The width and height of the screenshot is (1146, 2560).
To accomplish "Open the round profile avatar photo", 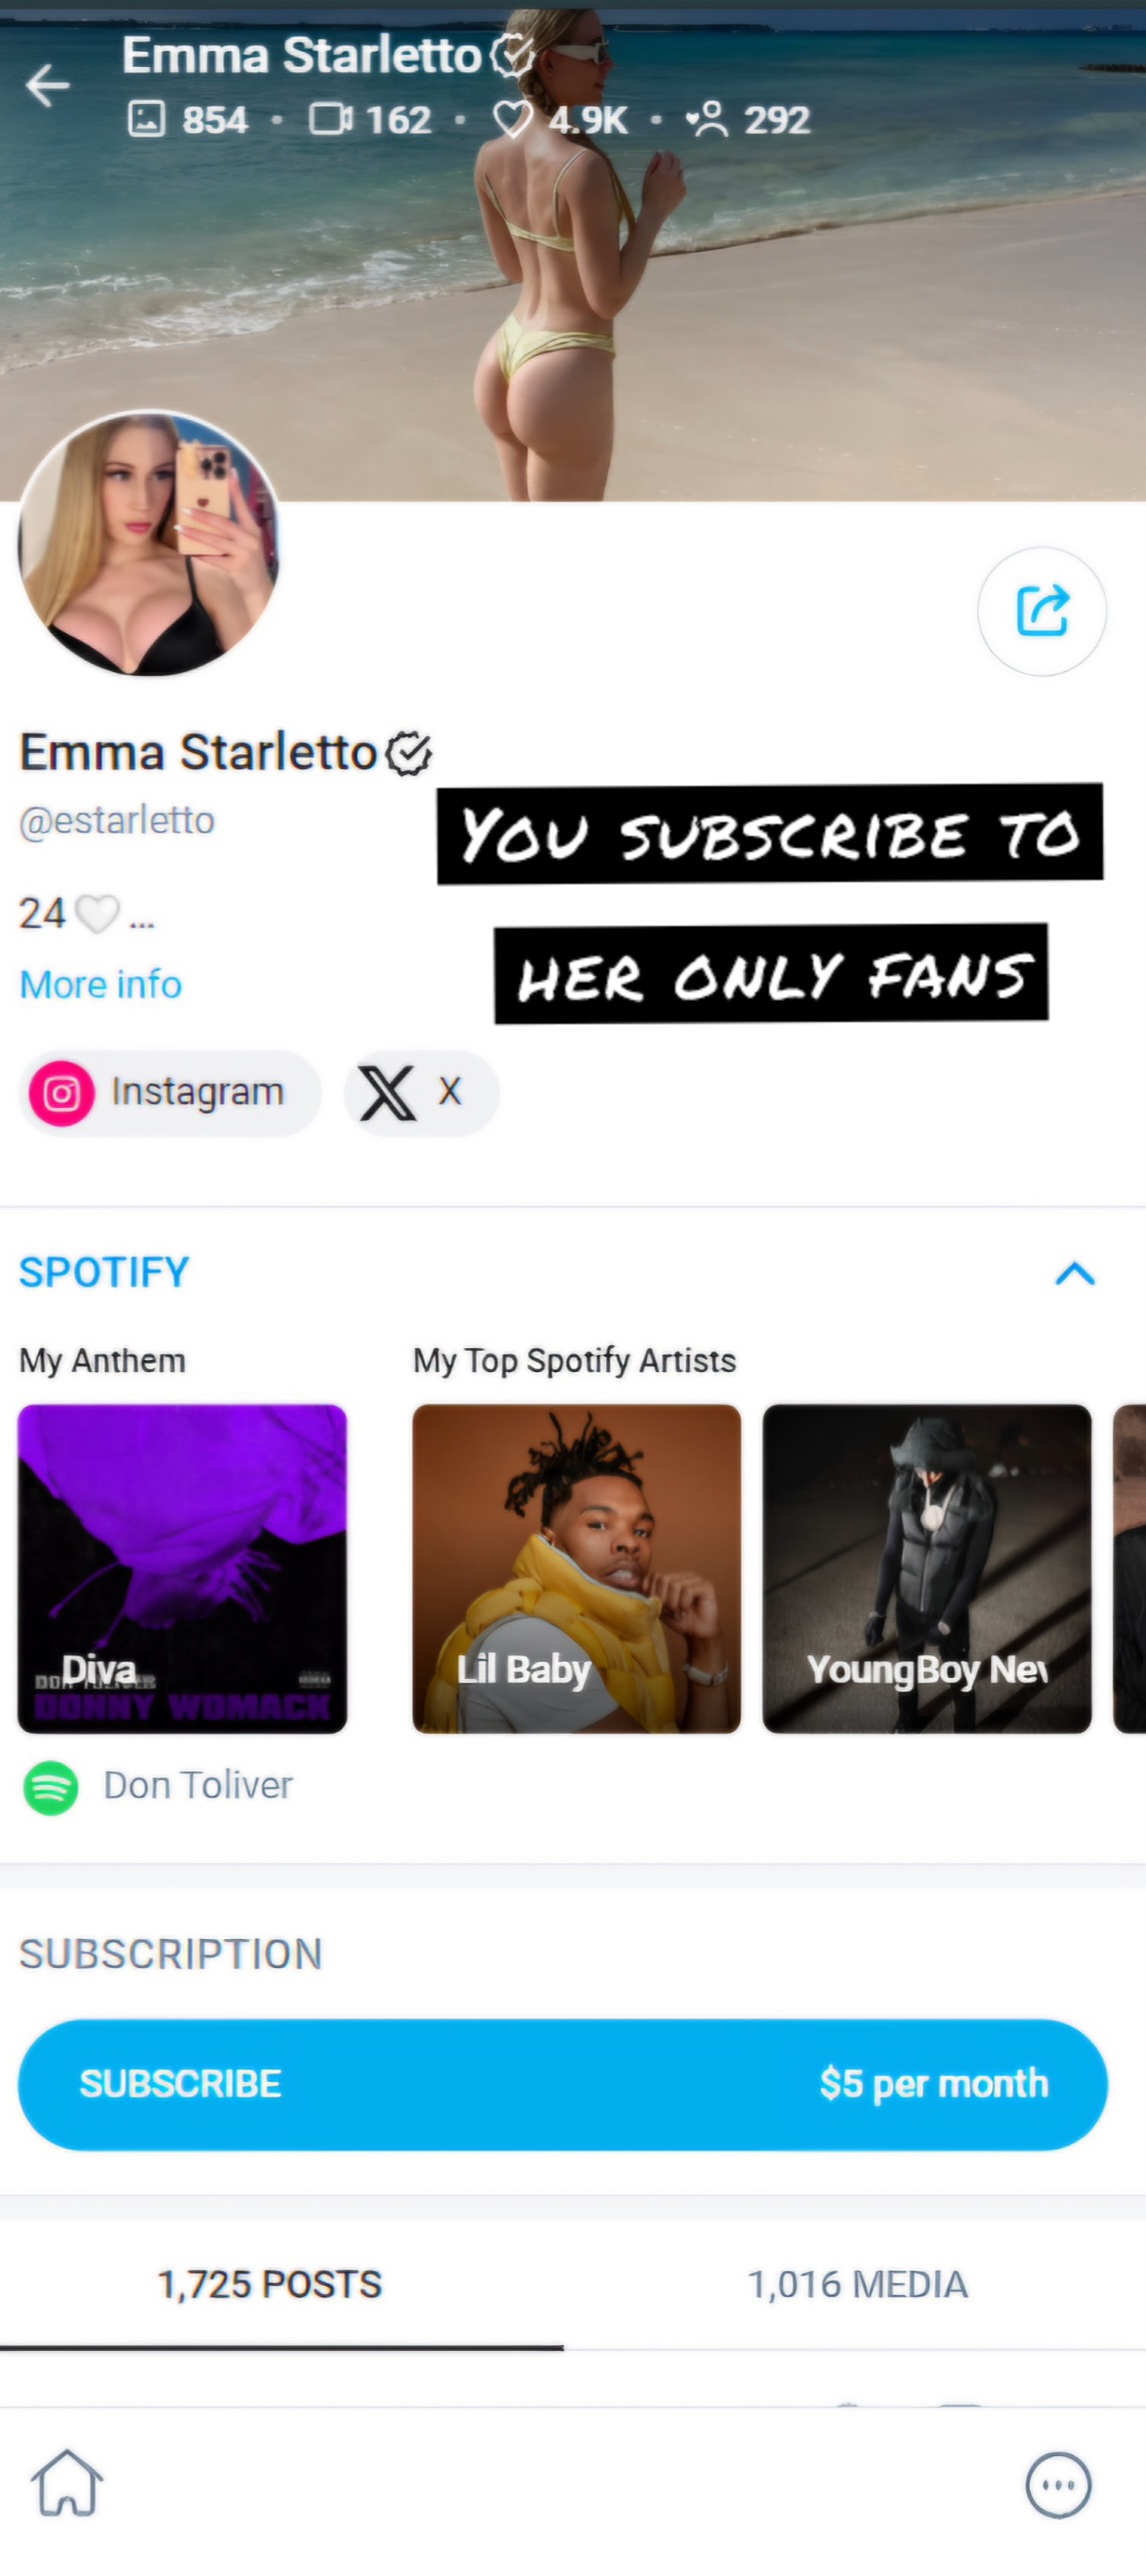I will 149,543.
